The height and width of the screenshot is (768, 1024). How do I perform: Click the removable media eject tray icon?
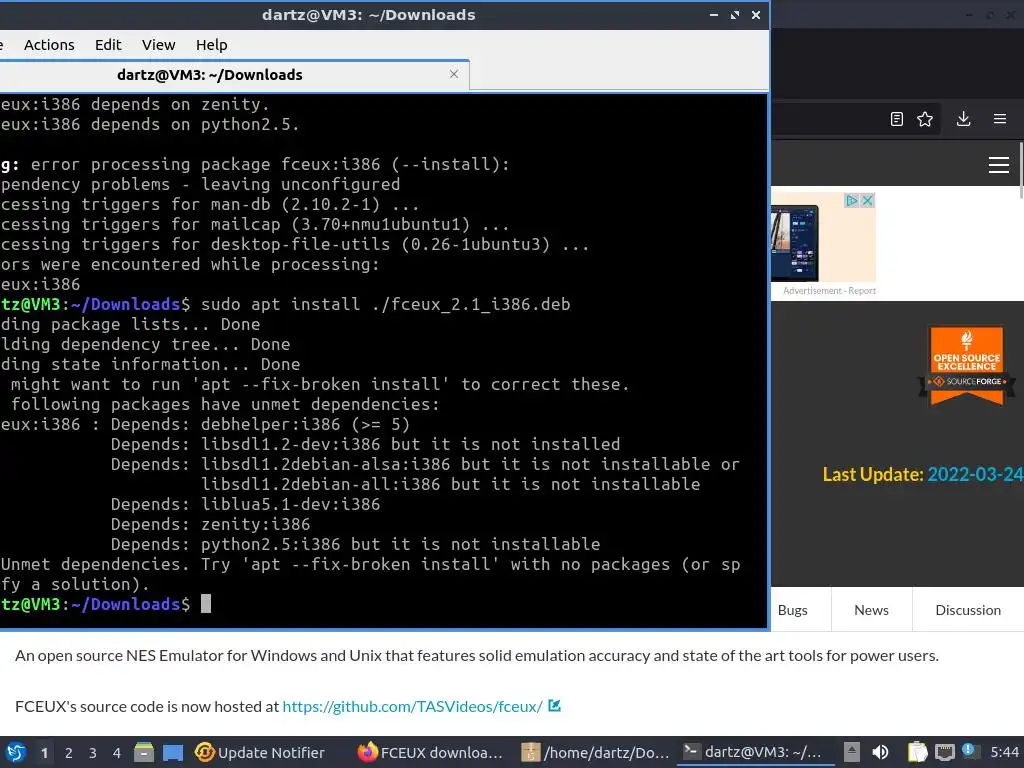852,752
